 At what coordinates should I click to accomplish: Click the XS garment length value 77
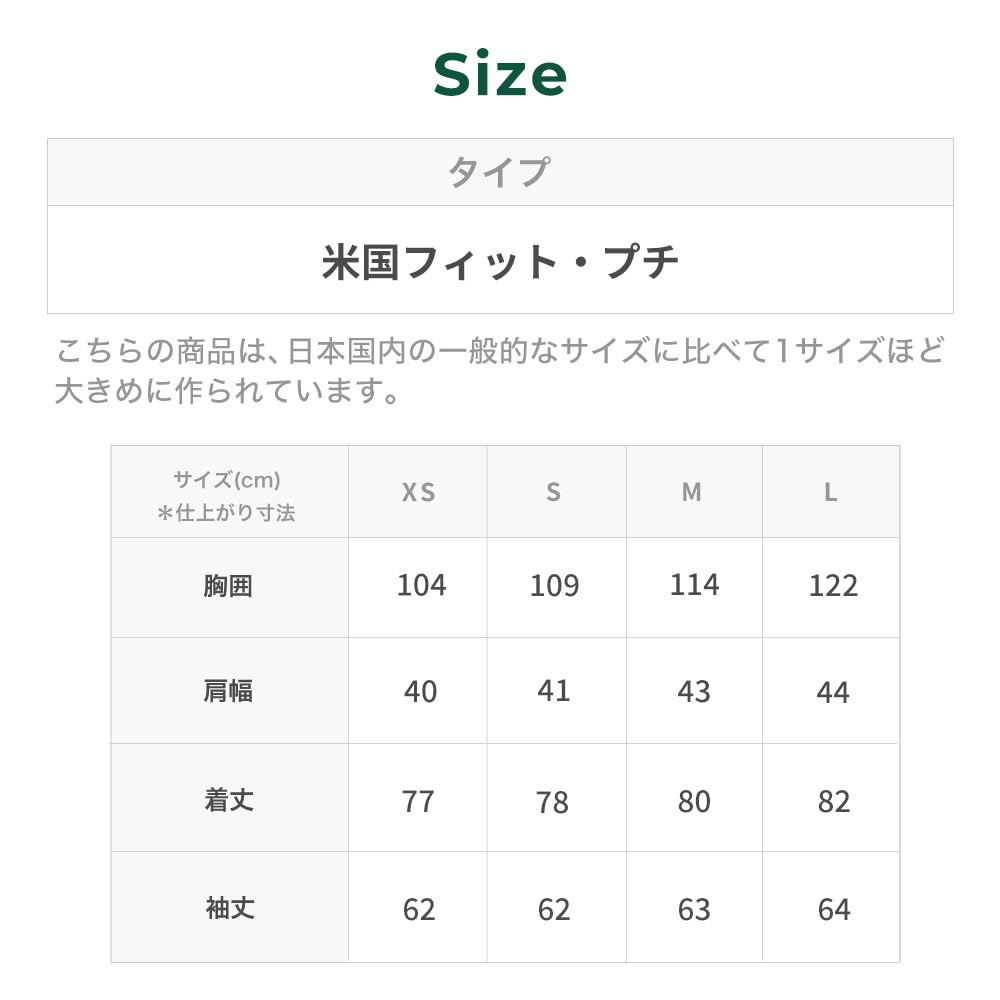[x=418, y=801]
